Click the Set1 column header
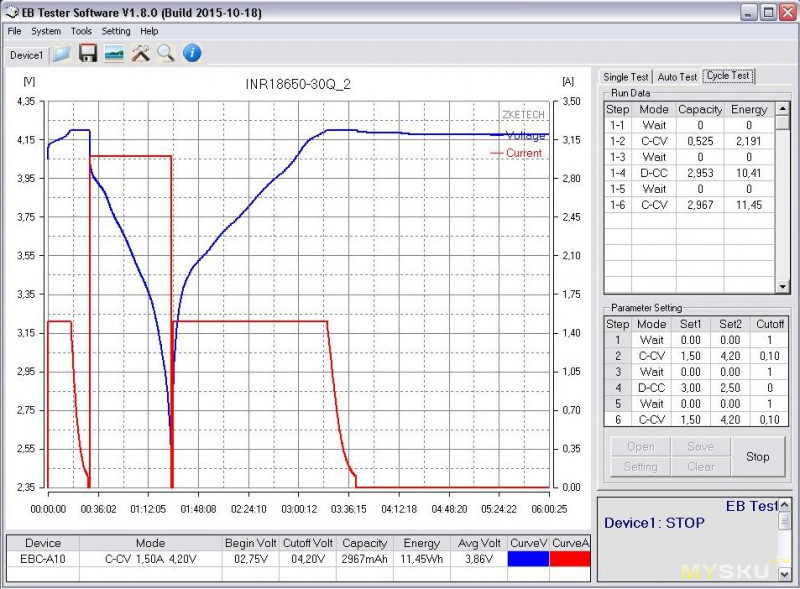 click(690, 324)
